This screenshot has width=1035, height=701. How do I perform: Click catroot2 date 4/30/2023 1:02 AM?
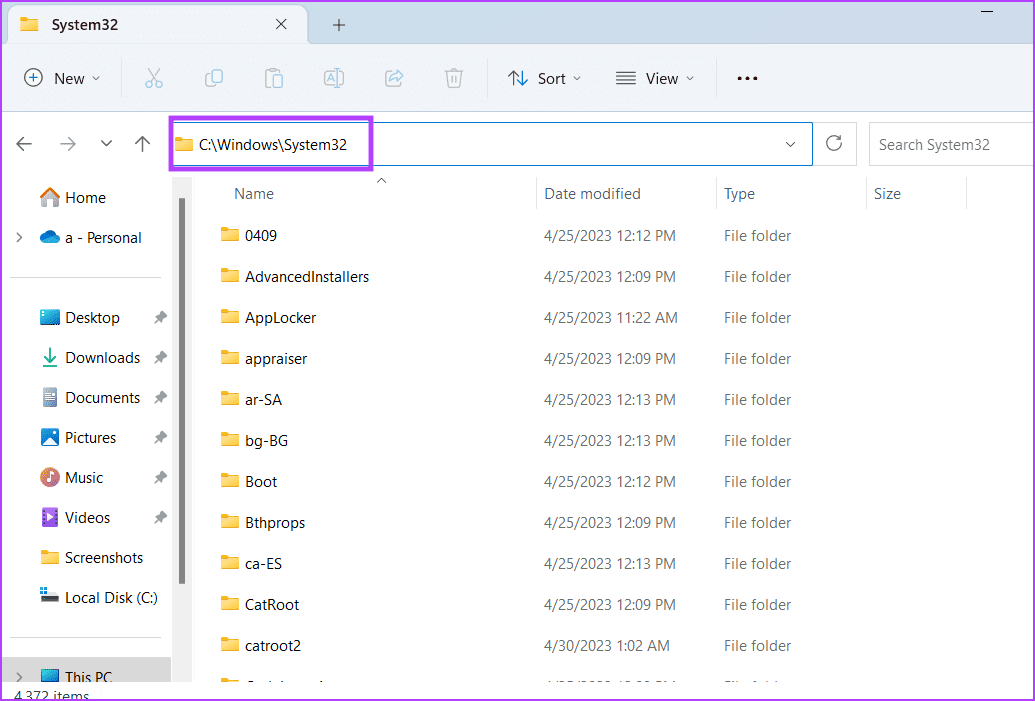(x=607, y=646)
